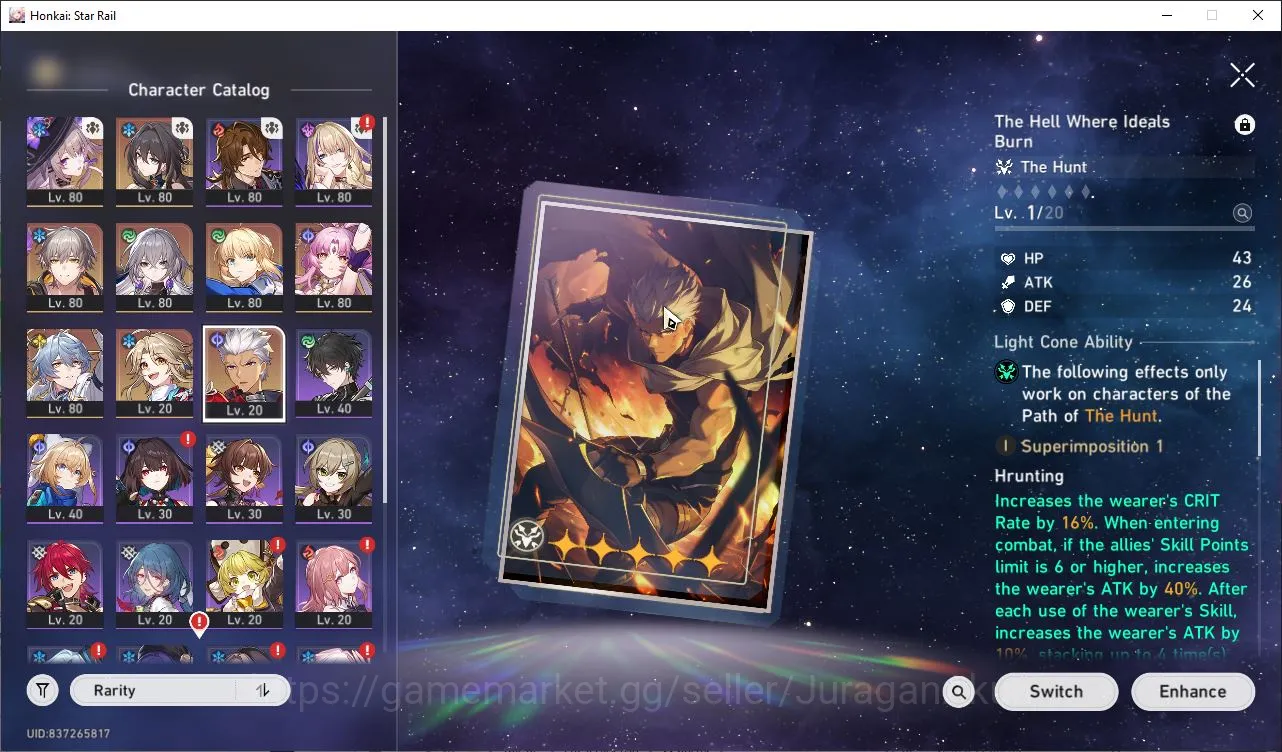Select the brown-haired Fire man Lv. 80
This screenshot has width=1282, height=752.
click(244, 161)
